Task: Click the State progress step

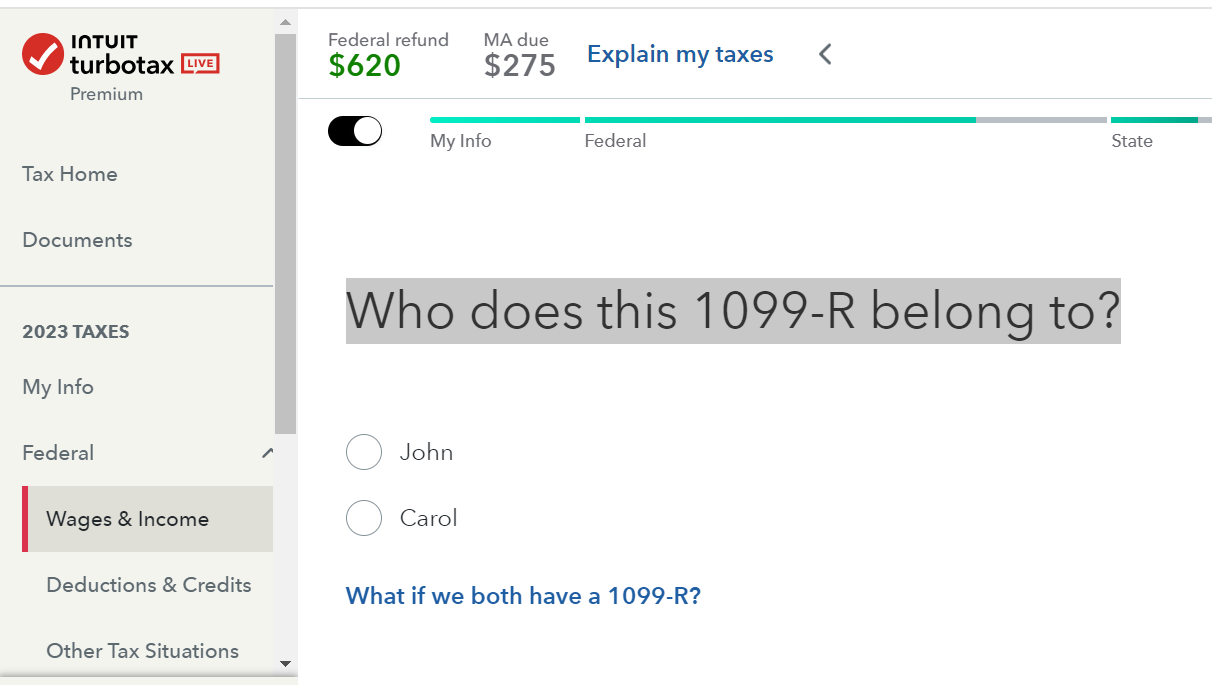Action: (1132, 141)
